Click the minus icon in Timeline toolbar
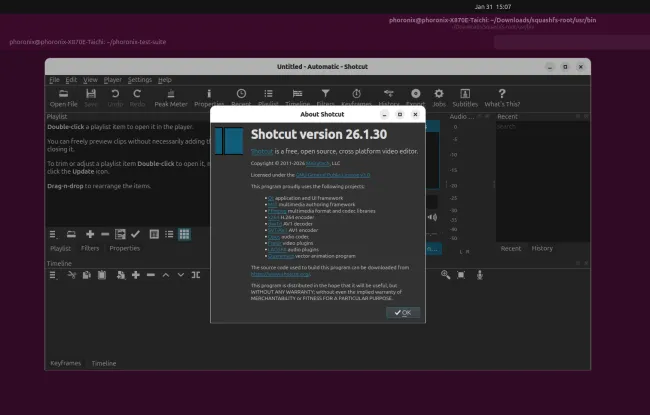 (x=150, y=275)
